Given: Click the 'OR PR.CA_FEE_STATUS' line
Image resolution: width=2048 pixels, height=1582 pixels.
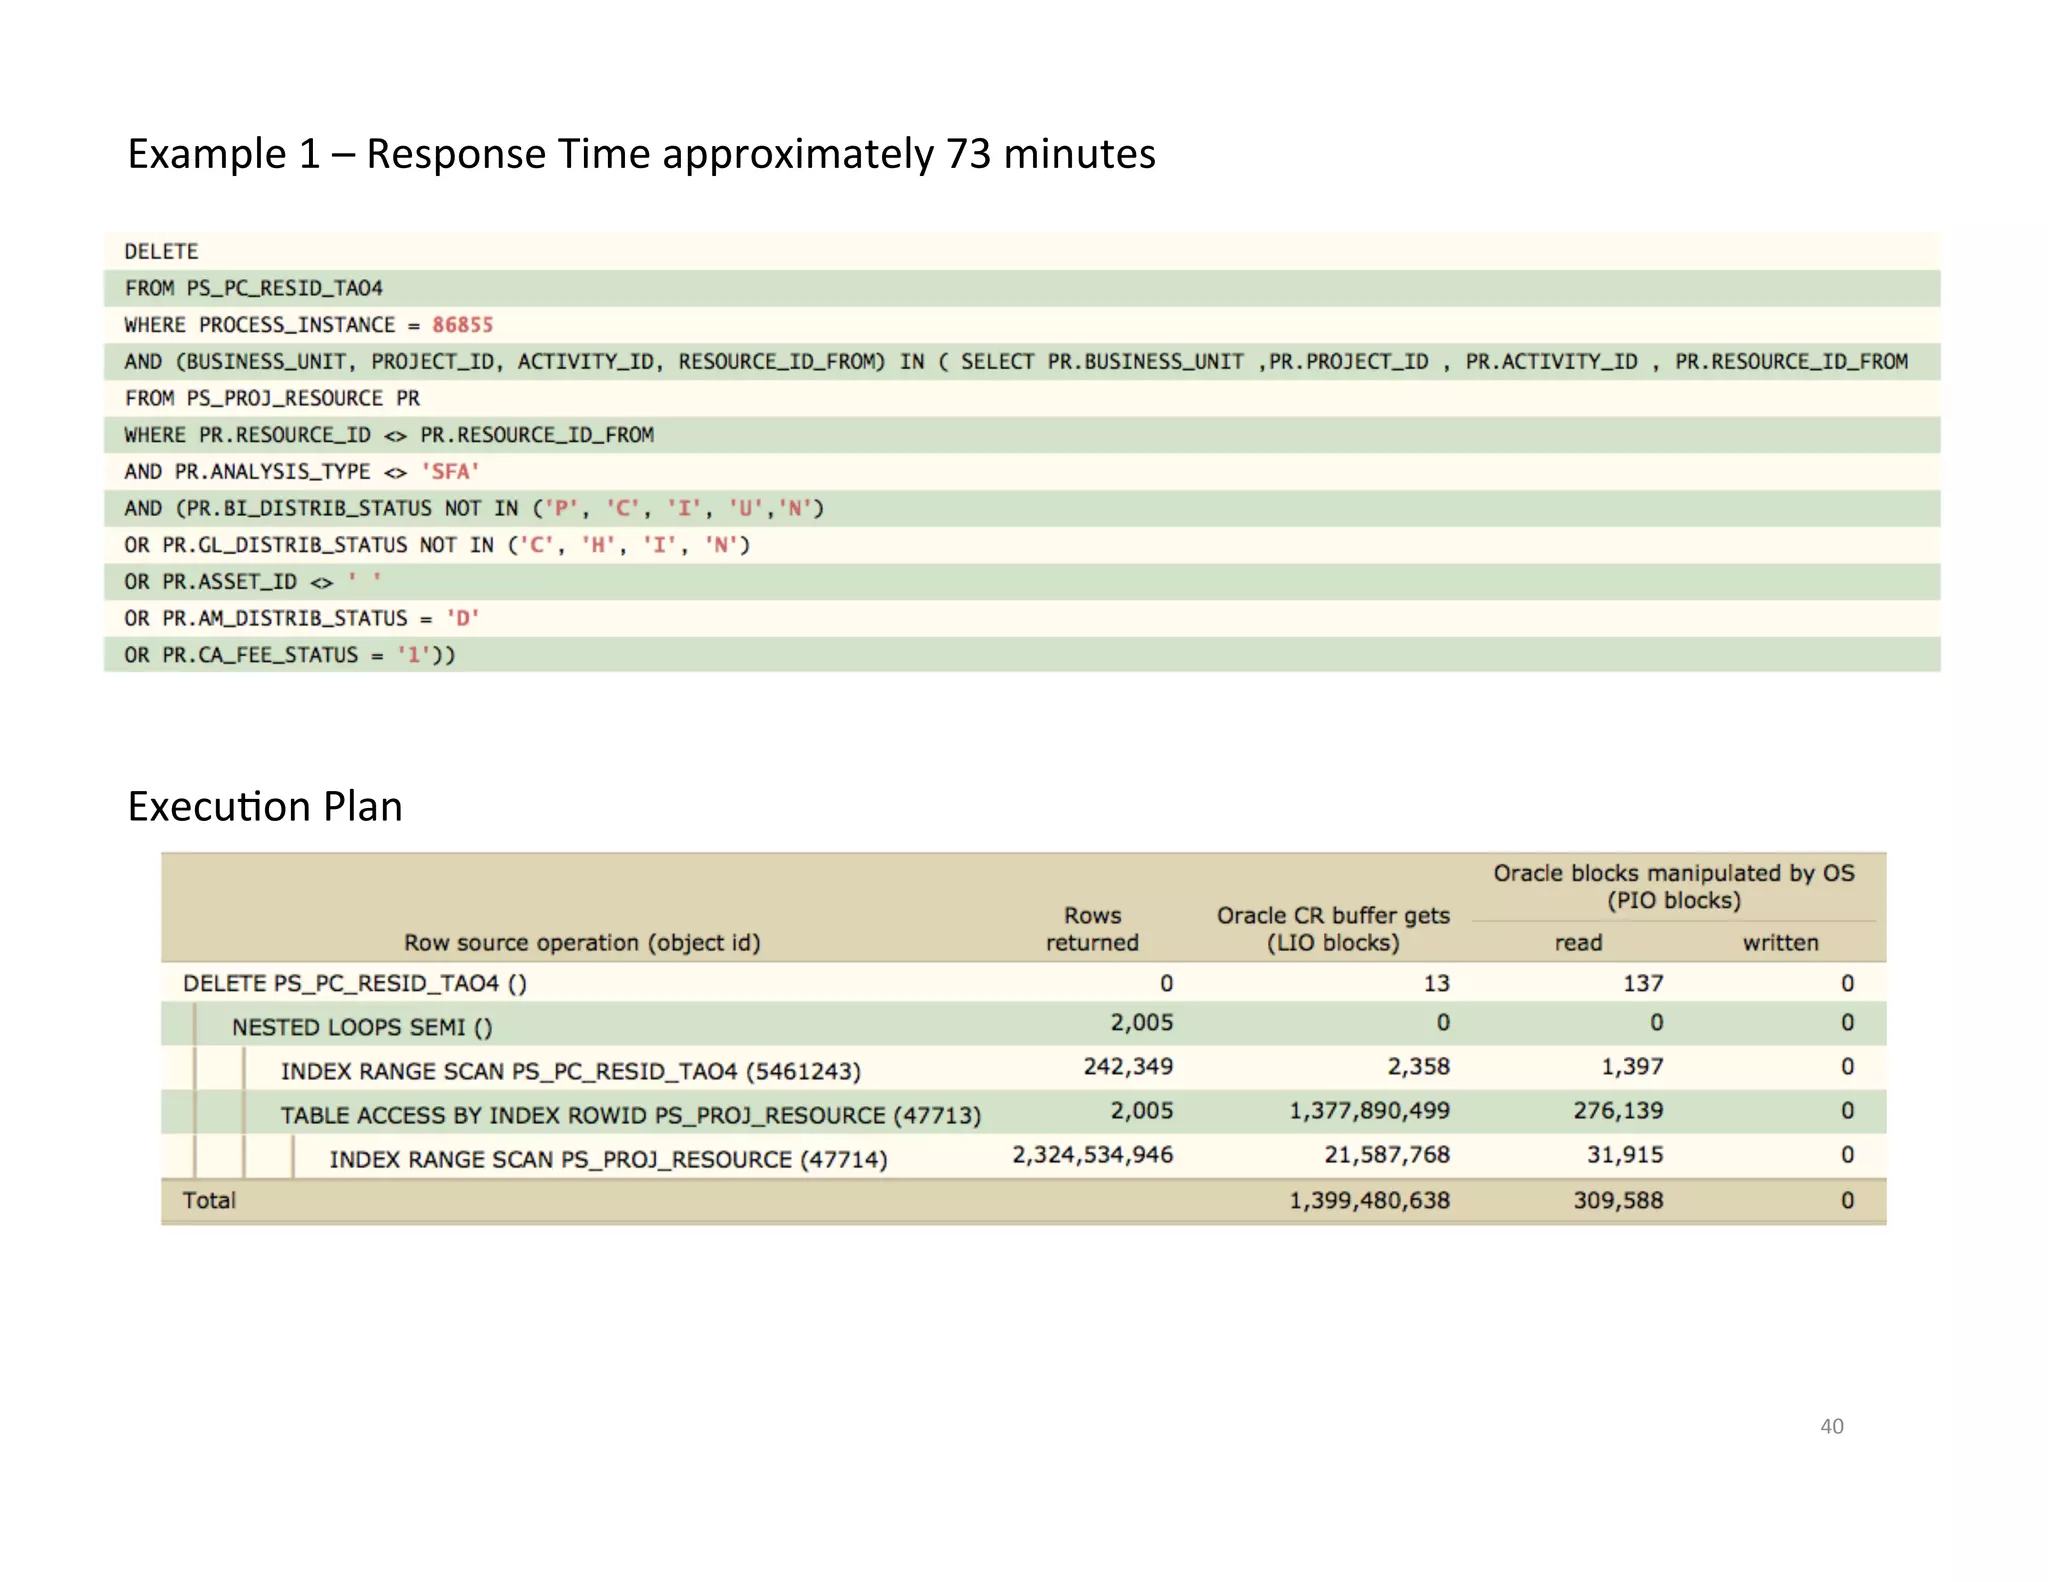Looking at the screenshot, I should (1022, 655).
